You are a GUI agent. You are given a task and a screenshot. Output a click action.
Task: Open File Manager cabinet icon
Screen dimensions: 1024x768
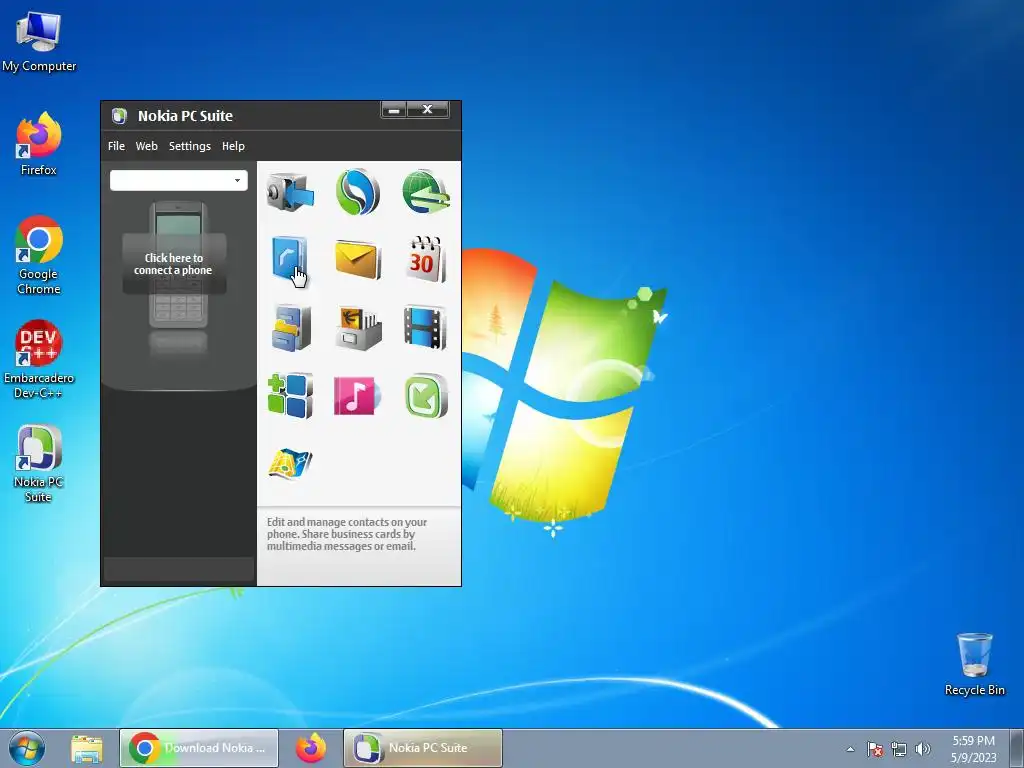(x=291, y=328)
